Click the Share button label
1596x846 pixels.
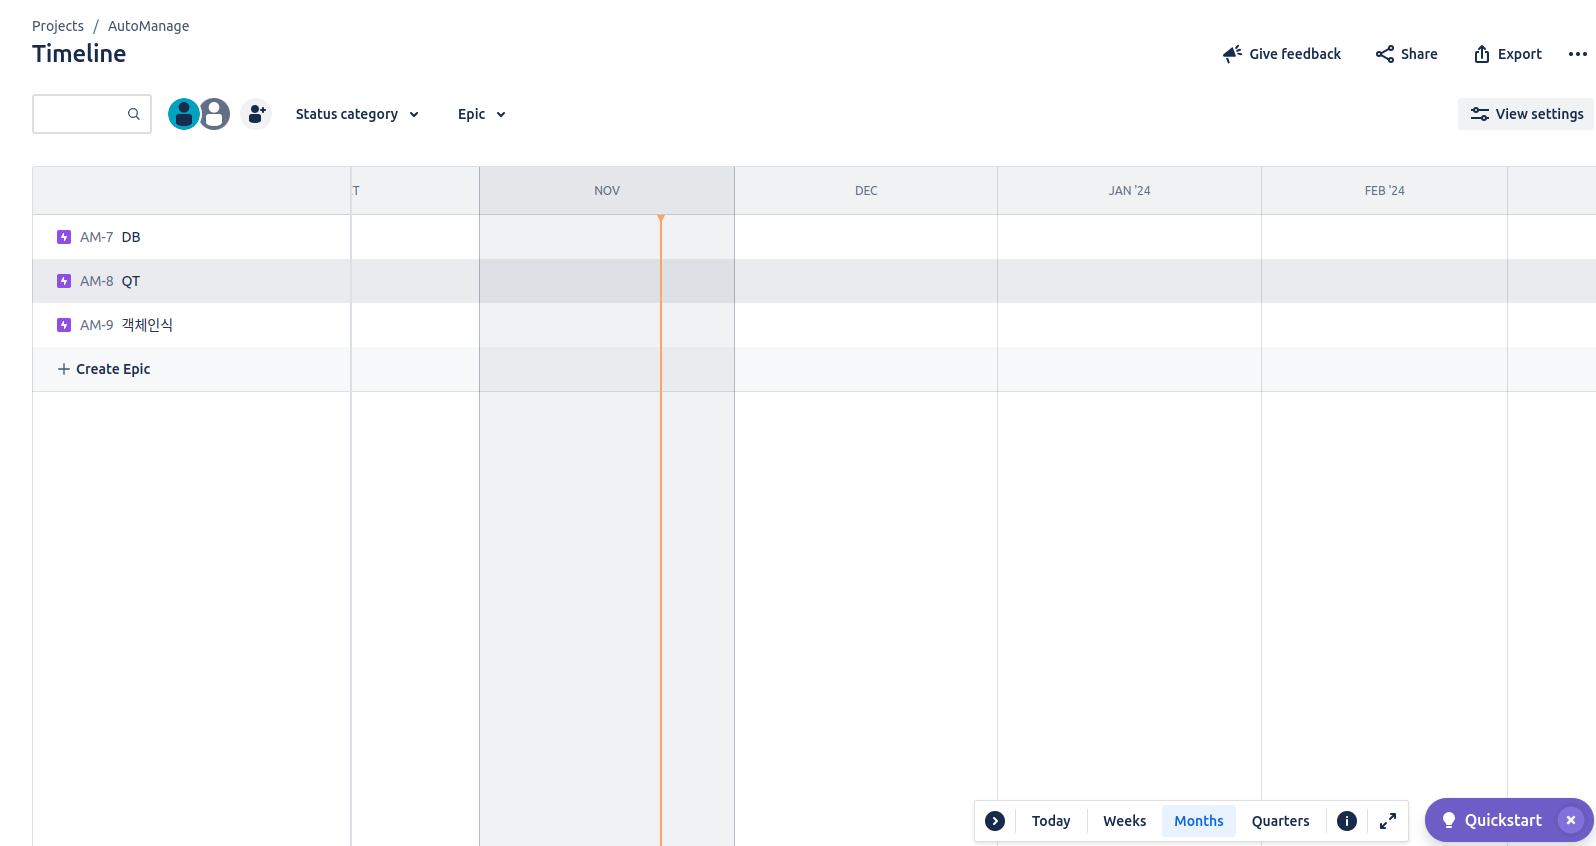(x=1419, y=54)
